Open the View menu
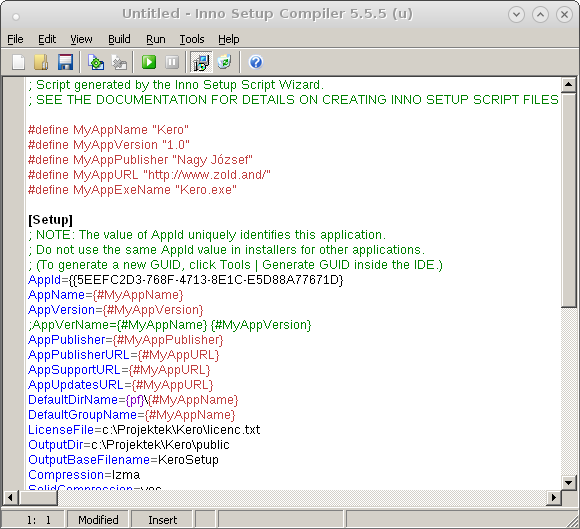 pyautogui.click(x=81, y=39)
